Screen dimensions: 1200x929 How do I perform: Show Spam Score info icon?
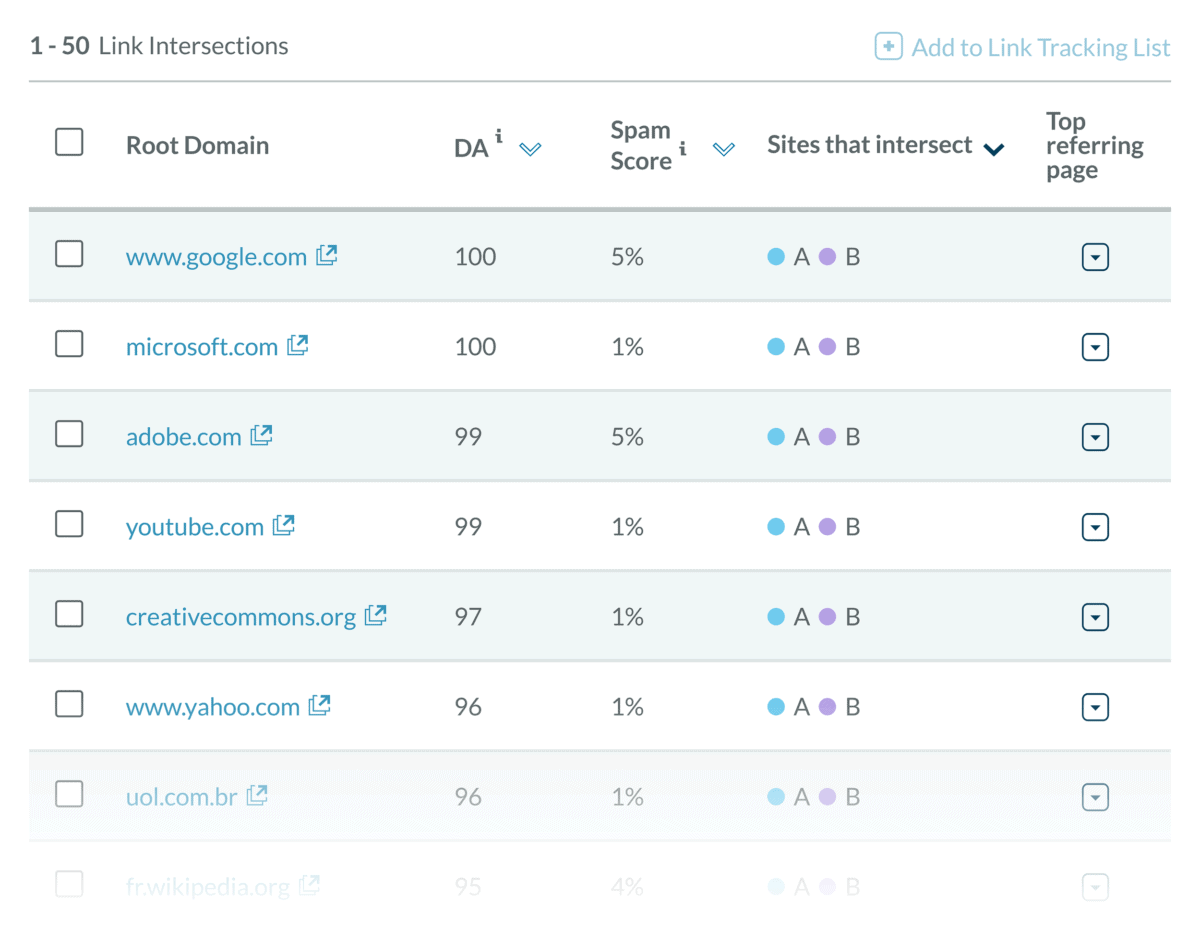click(683, 149)
